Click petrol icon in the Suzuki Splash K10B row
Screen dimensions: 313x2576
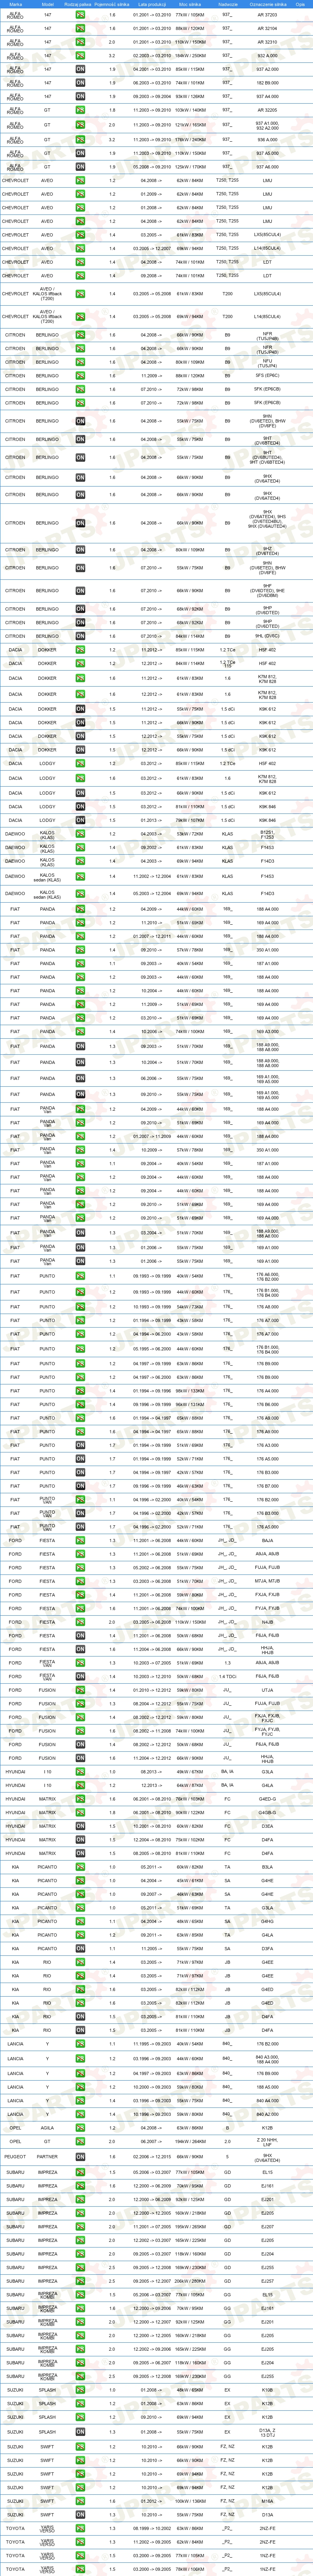click(x=80, y=2390)
